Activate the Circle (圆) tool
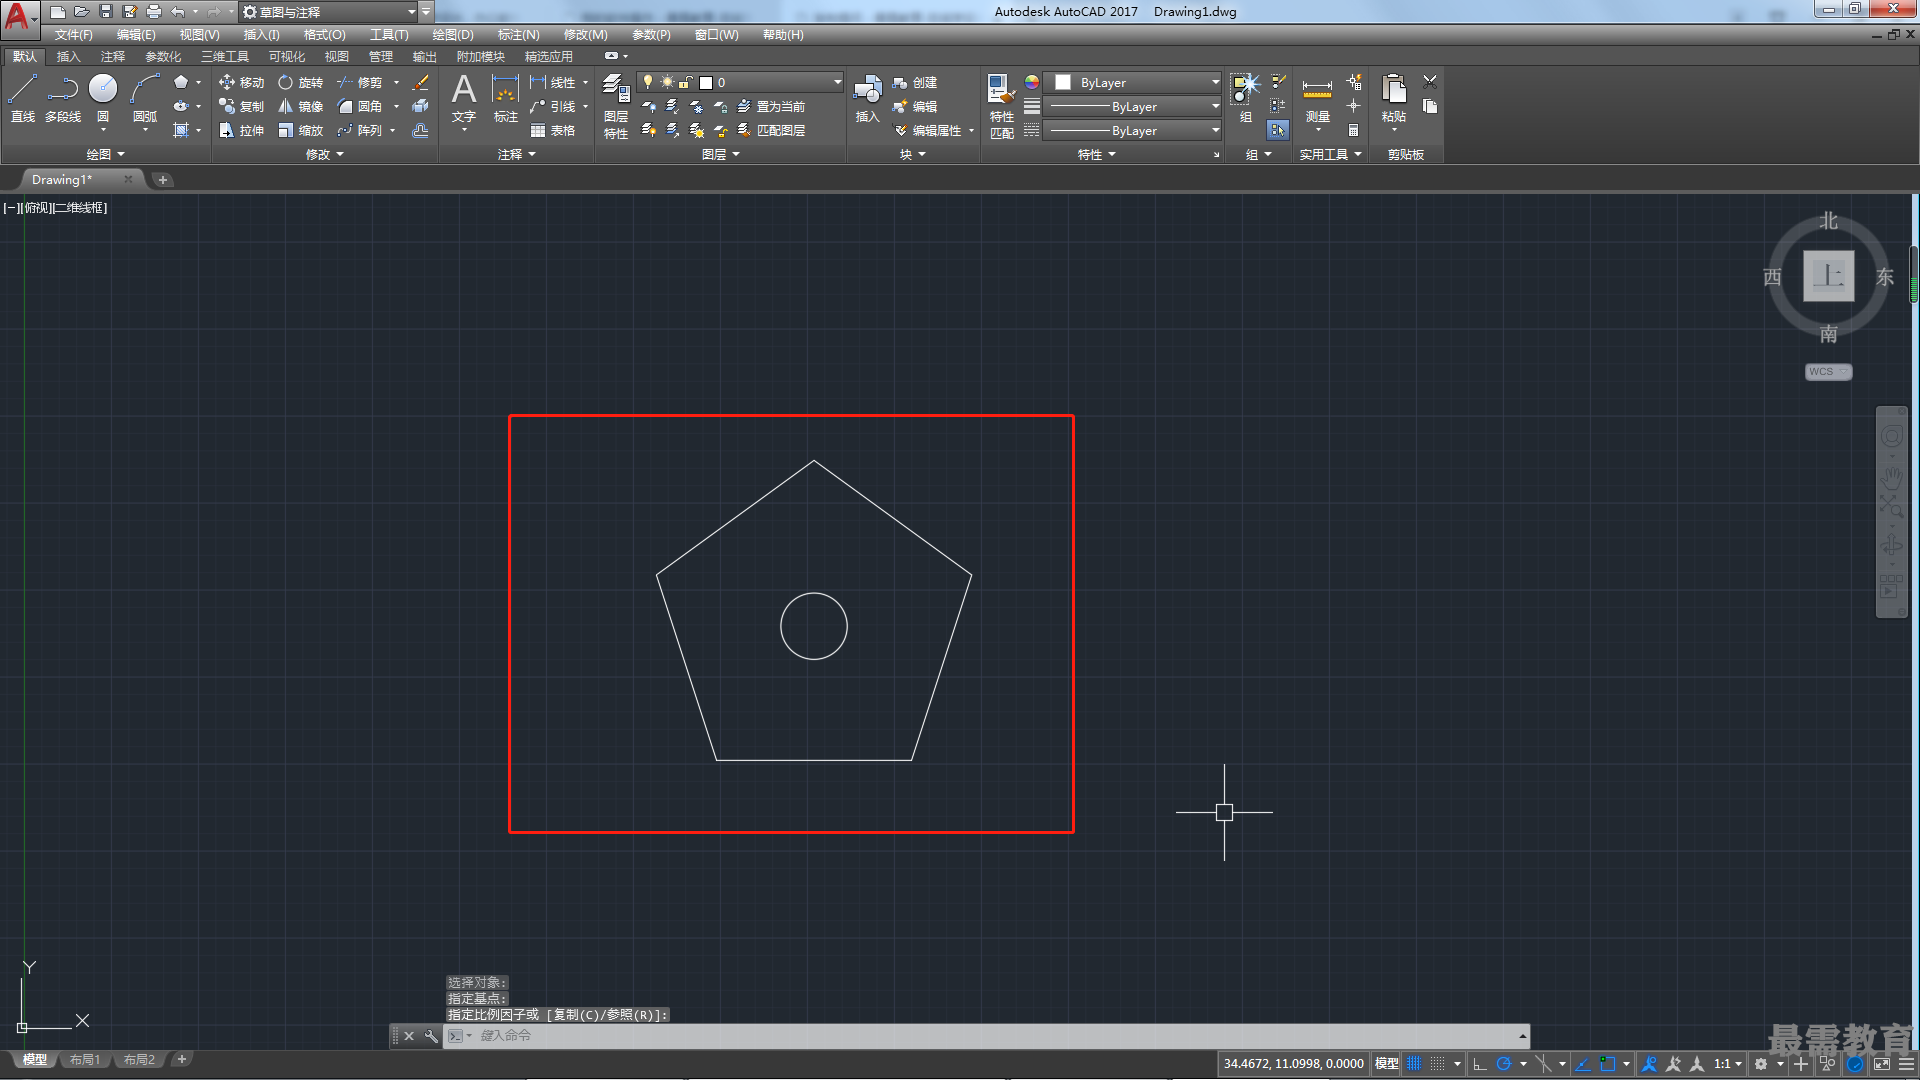Viewport: 1920px width, 1080px height. (103, 98)
